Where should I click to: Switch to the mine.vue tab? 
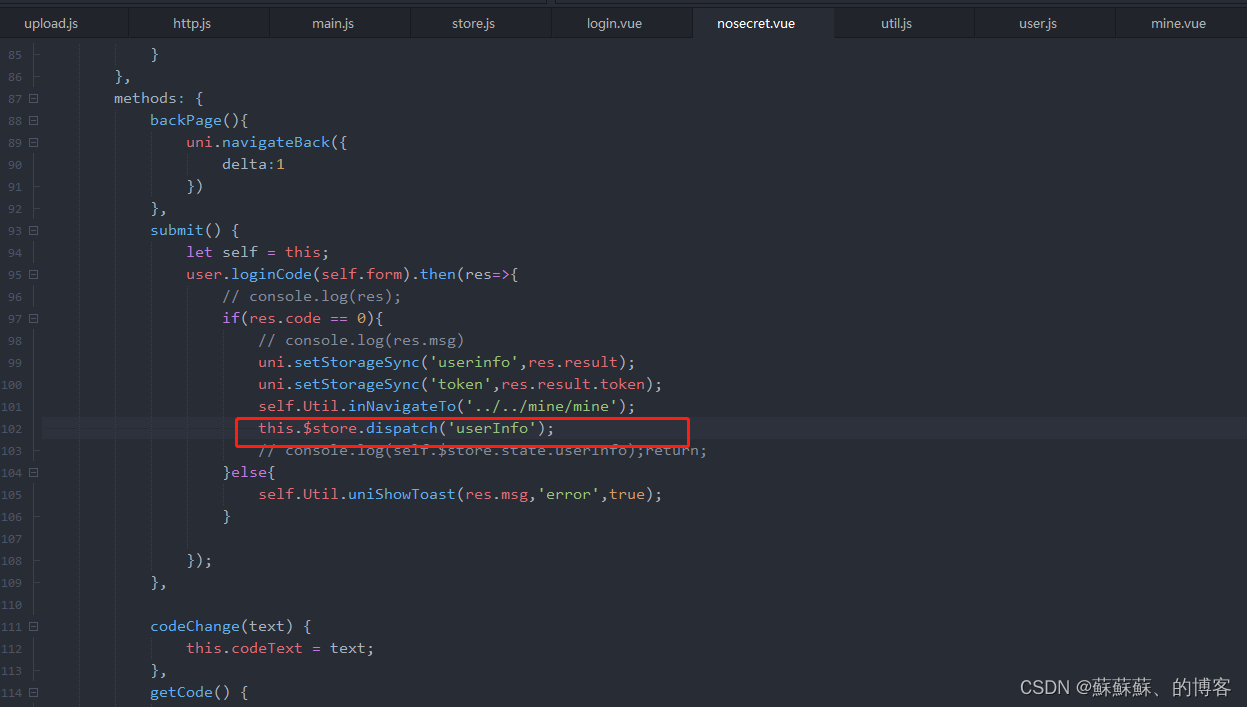coord(1178,23)
